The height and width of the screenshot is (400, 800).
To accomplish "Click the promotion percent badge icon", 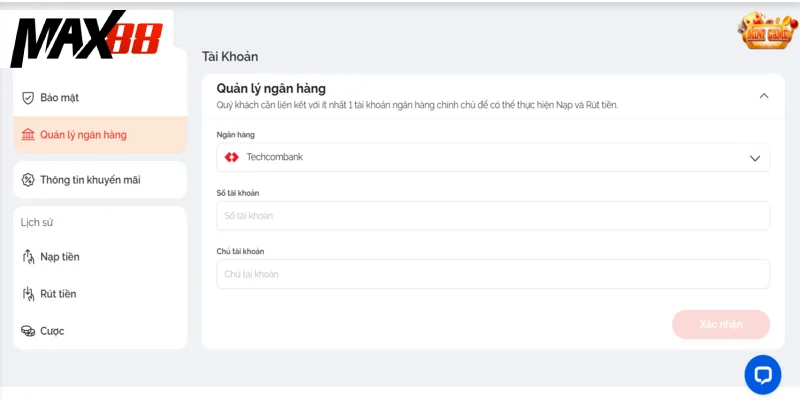I will pos(28,180).
